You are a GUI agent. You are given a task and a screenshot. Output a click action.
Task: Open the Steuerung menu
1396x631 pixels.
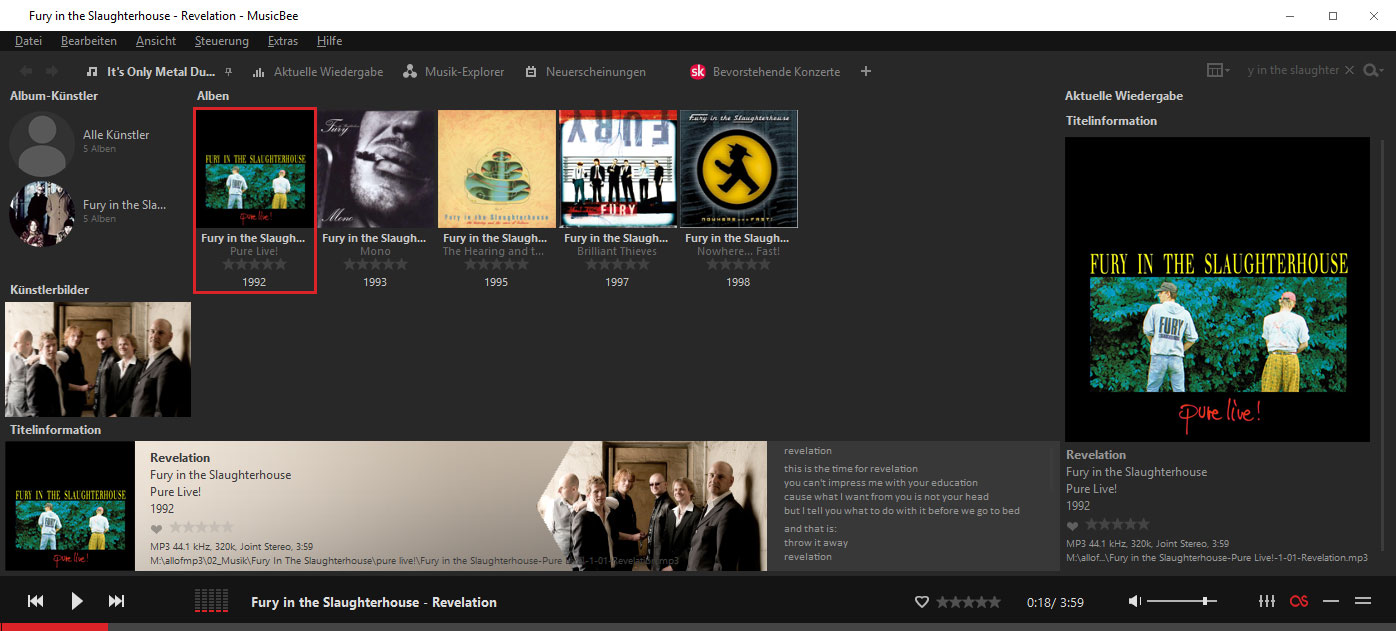(221, 41)
